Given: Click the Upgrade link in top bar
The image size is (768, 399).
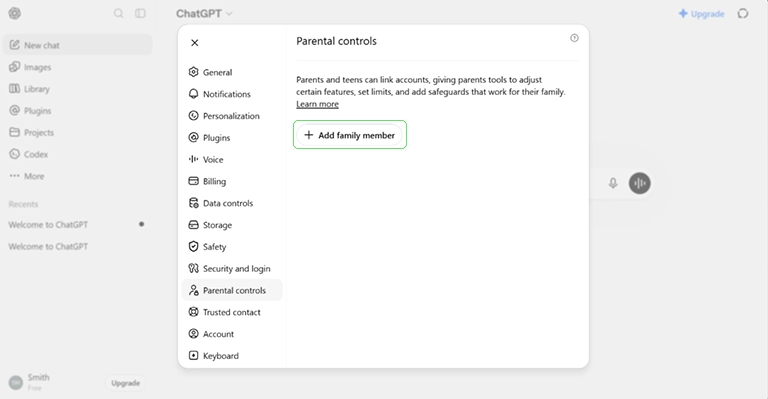Looking at the screenshot, I should 701,14.
